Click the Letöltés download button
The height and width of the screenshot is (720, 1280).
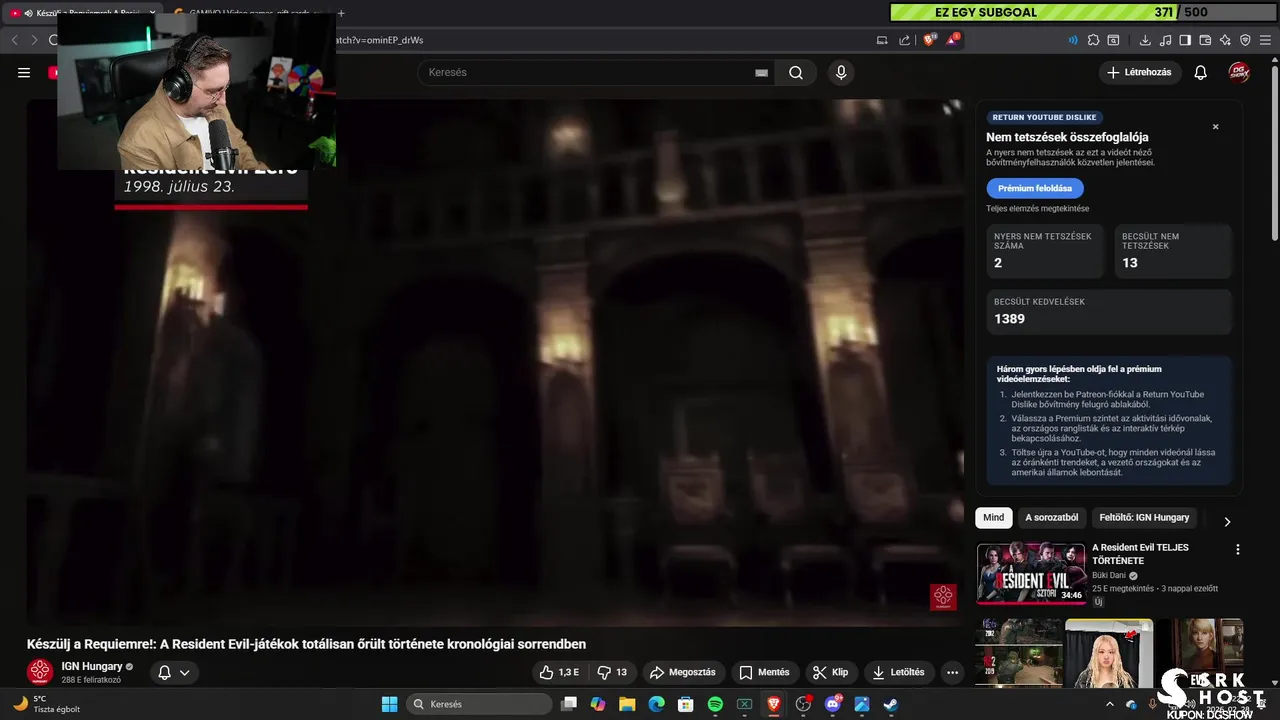pos(899,672)
